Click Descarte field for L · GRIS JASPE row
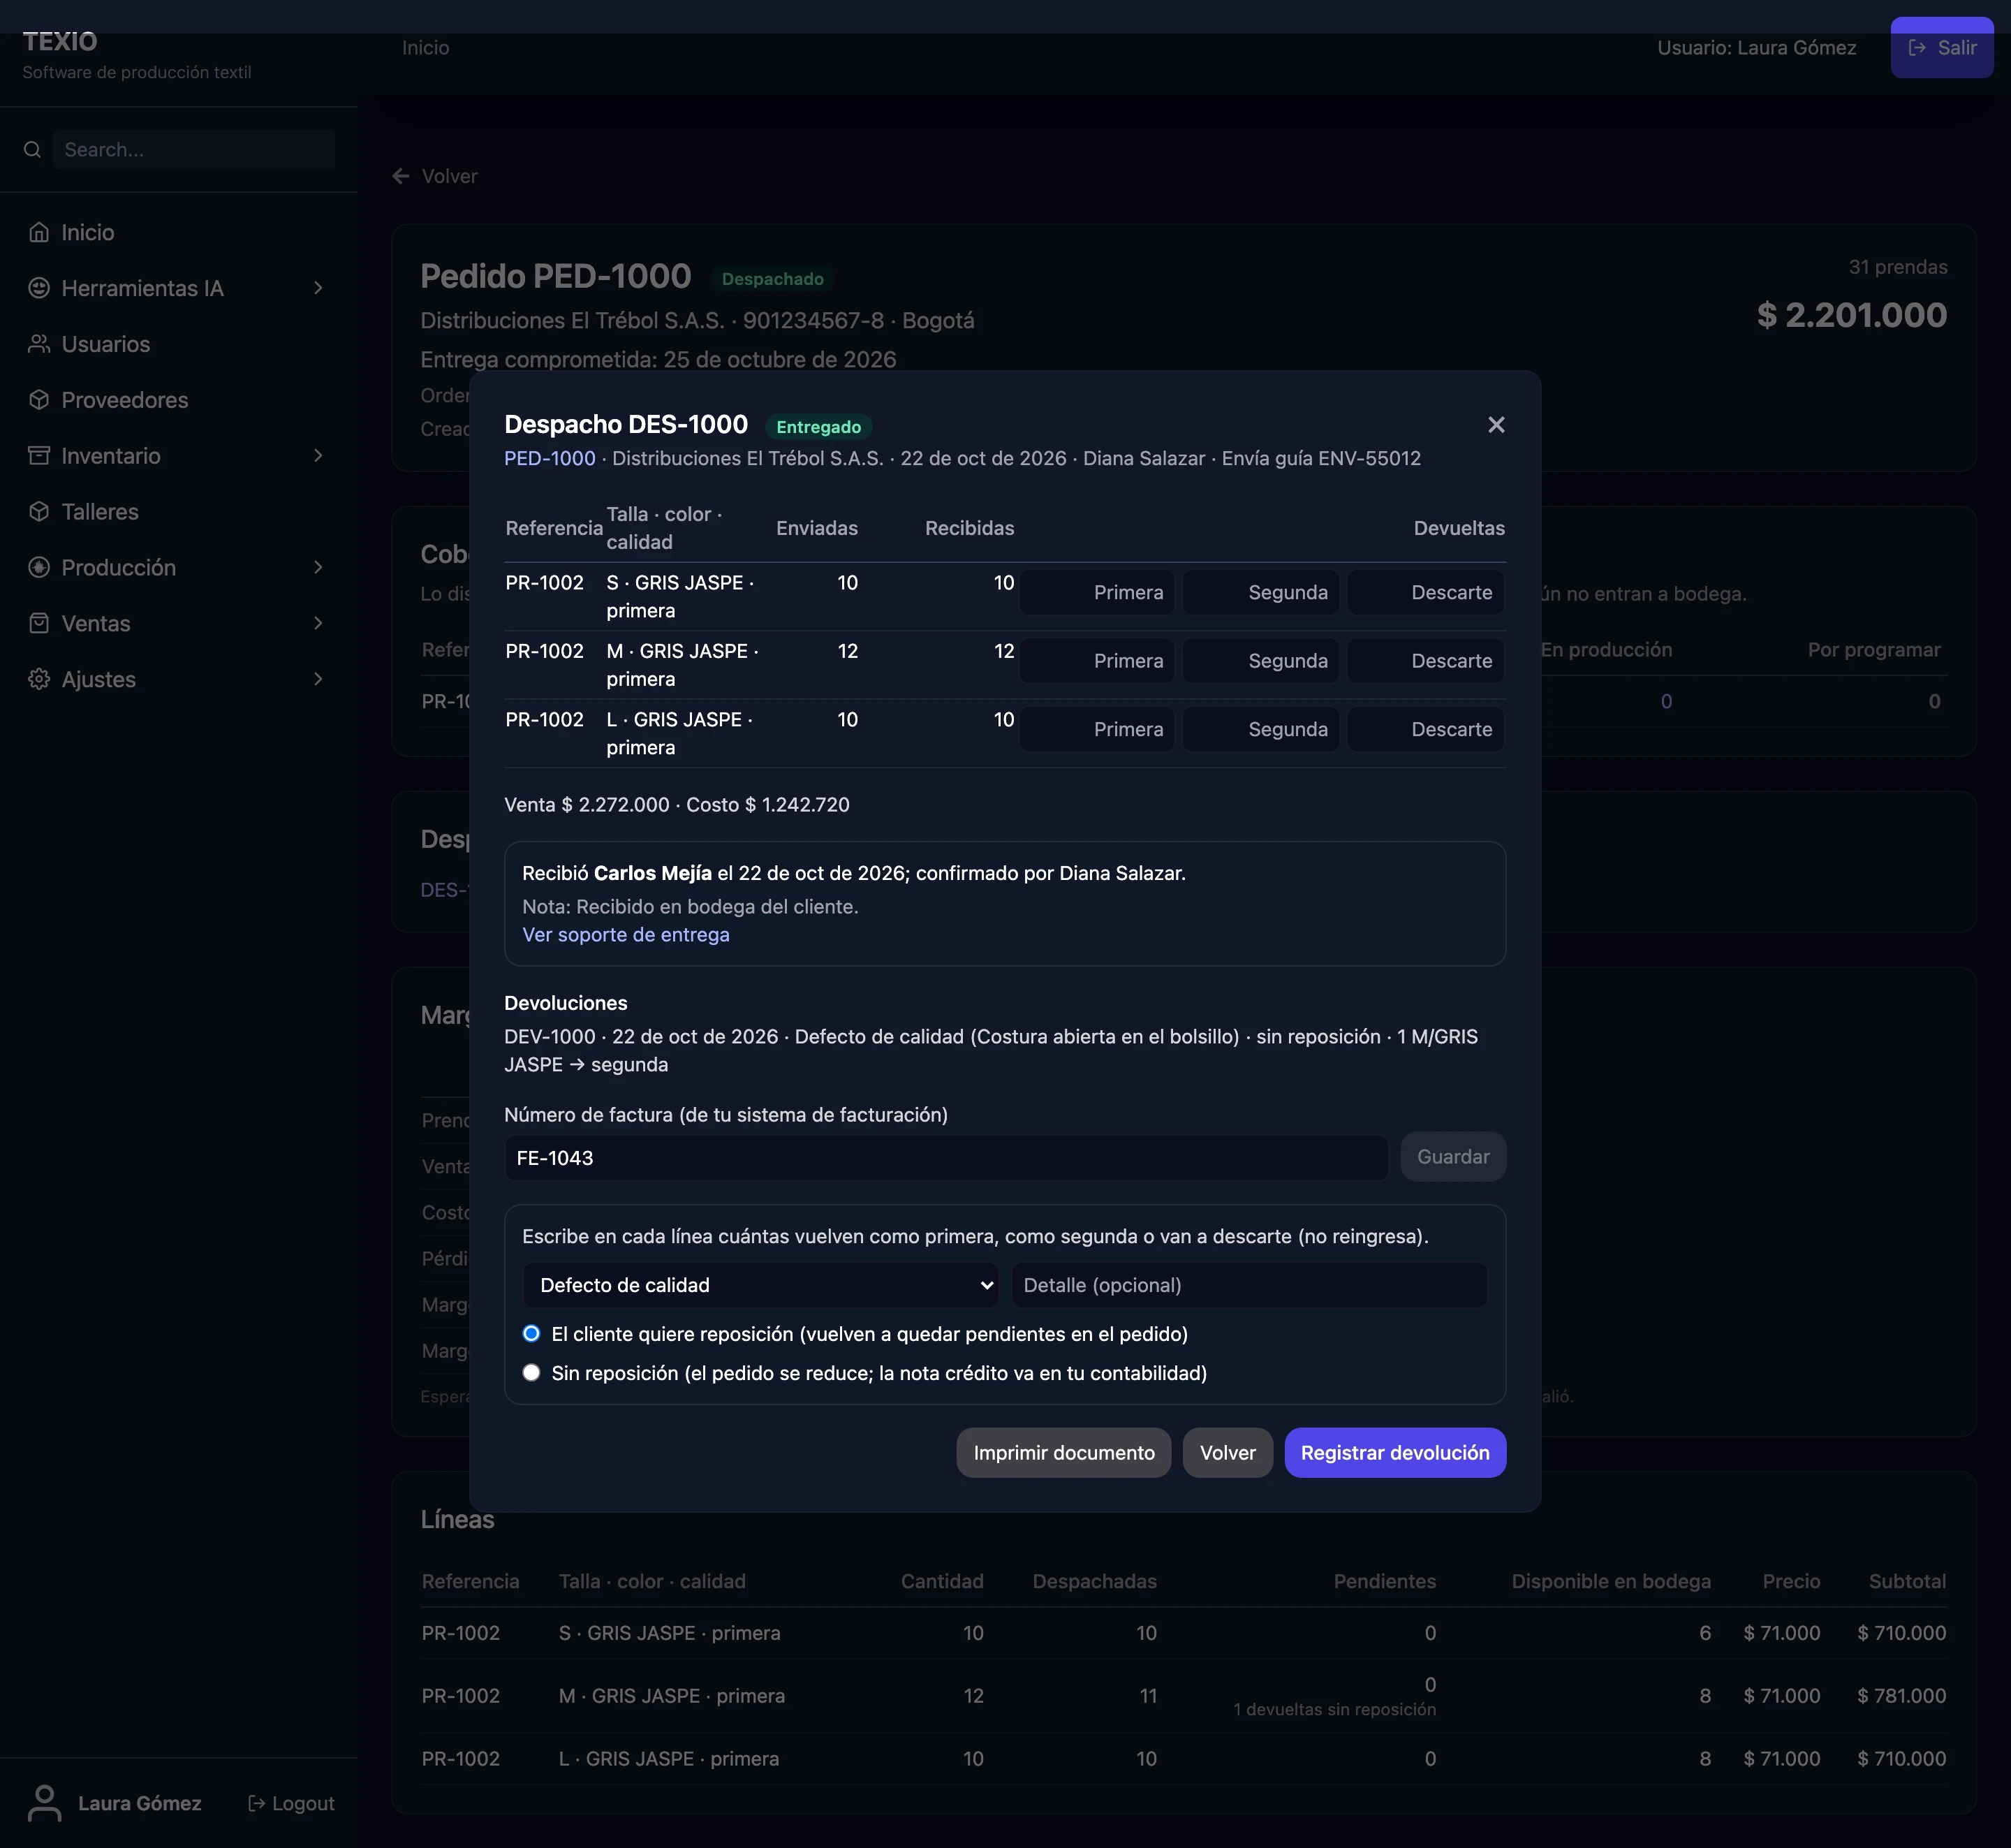 coord(1425,730)
